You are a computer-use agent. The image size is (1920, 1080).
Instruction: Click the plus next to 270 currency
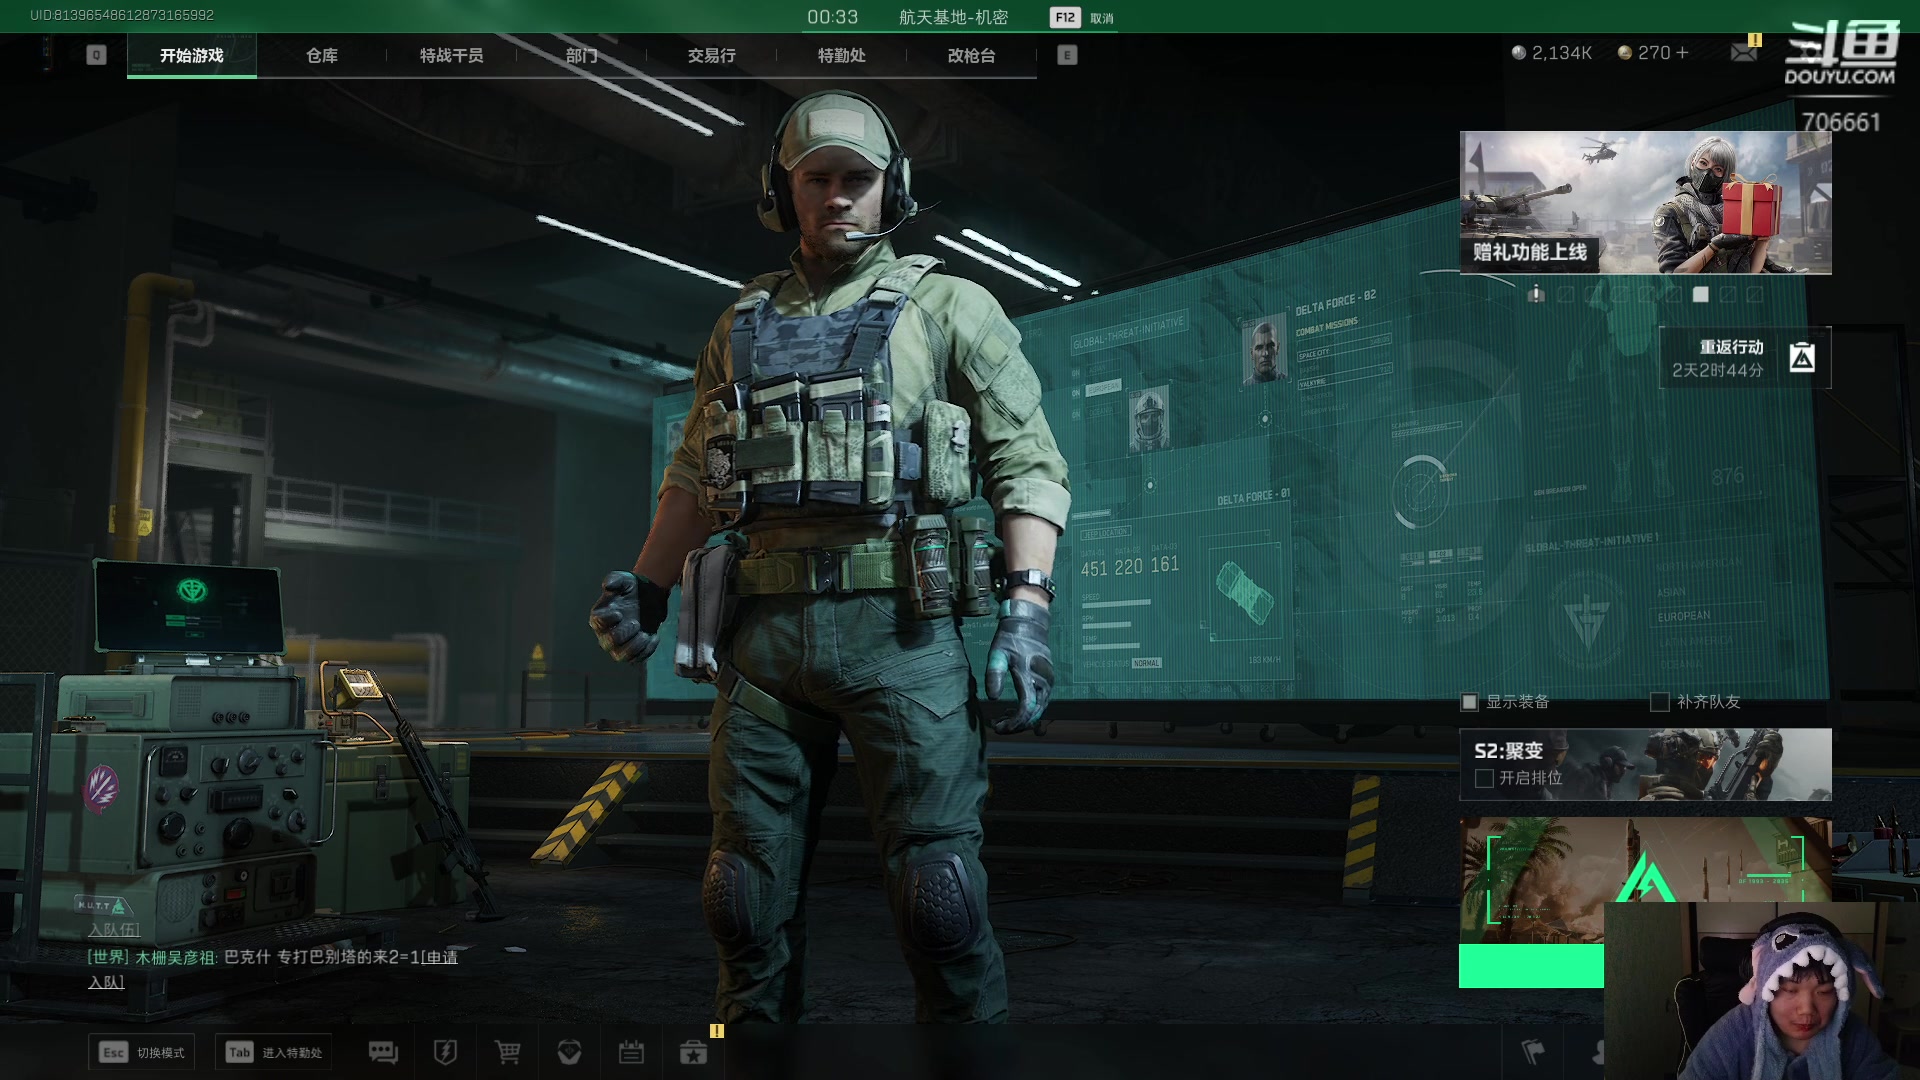[1683, 53]
